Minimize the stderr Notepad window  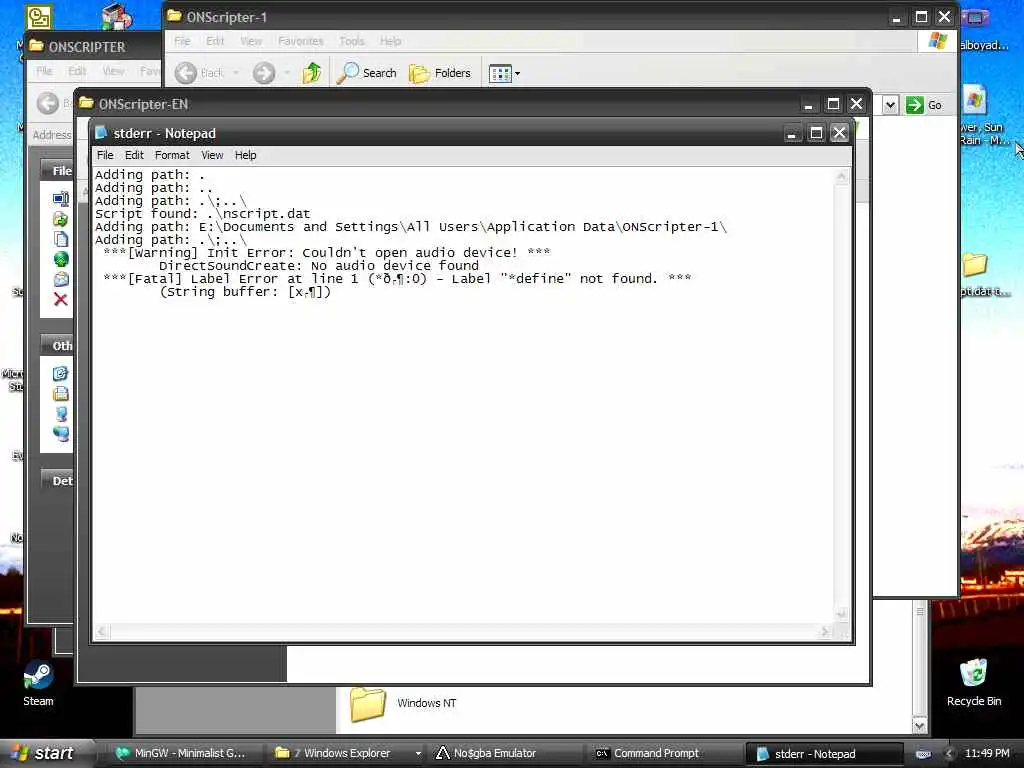[x=792, y=133]
